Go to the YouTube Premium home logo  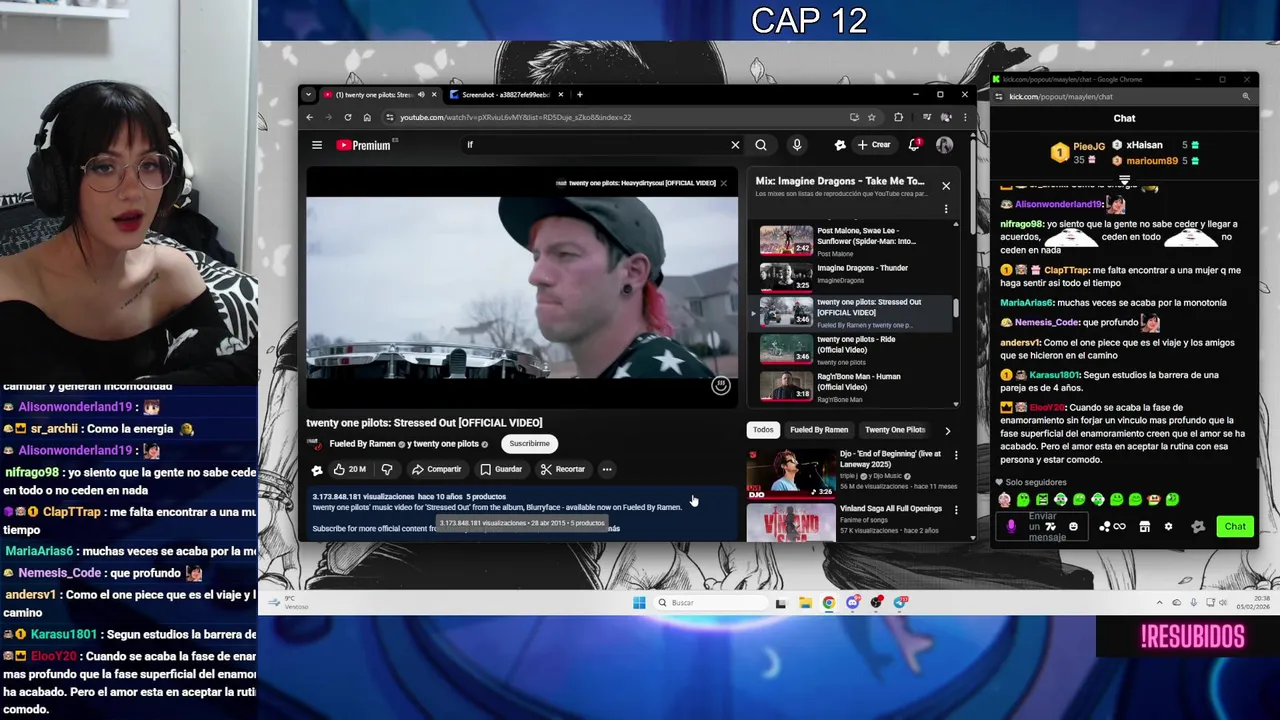pyautogui.click(x=364, y=145)
